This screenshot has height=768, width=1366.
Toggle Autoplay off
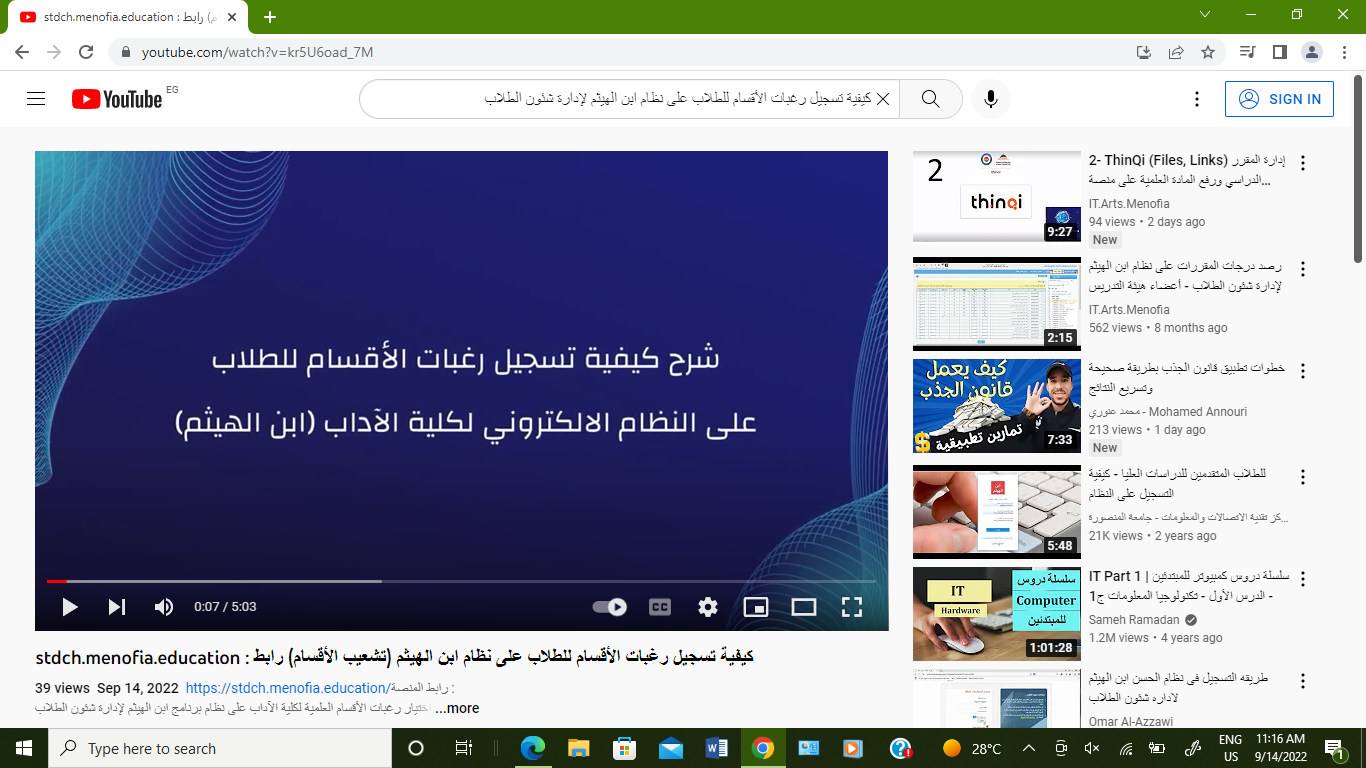pos(611,606)
